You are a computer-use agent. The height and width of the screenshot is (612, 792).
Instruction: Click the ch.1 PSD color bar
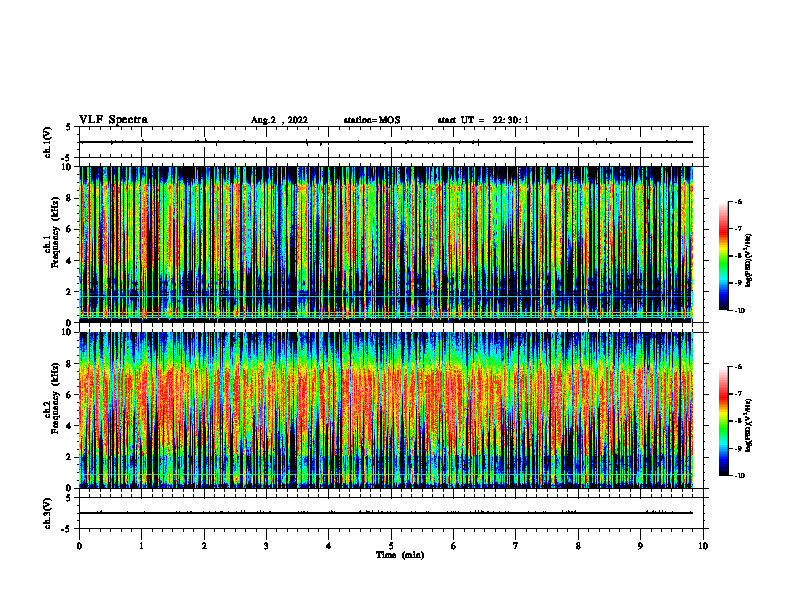click(723, 256)
